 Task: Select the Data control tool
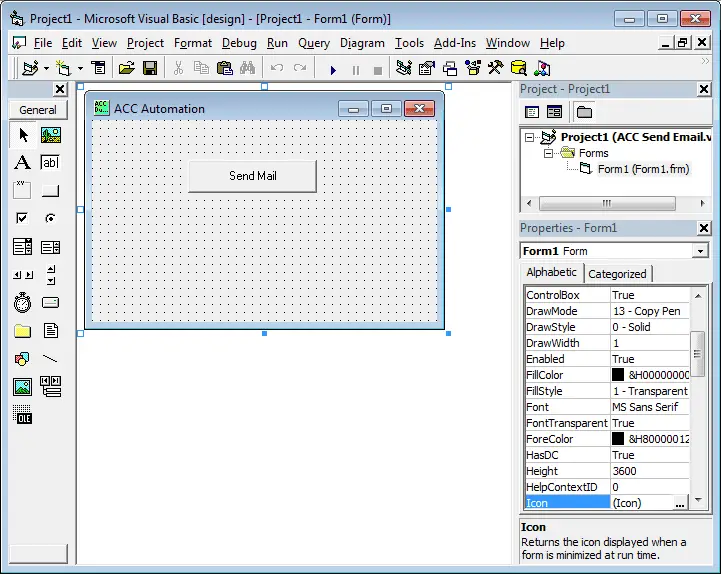pos(51,387)
